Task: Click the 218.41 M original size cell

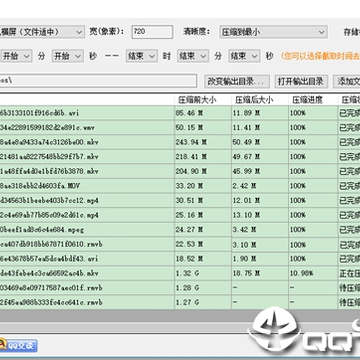Action: (x=203, y=157)
